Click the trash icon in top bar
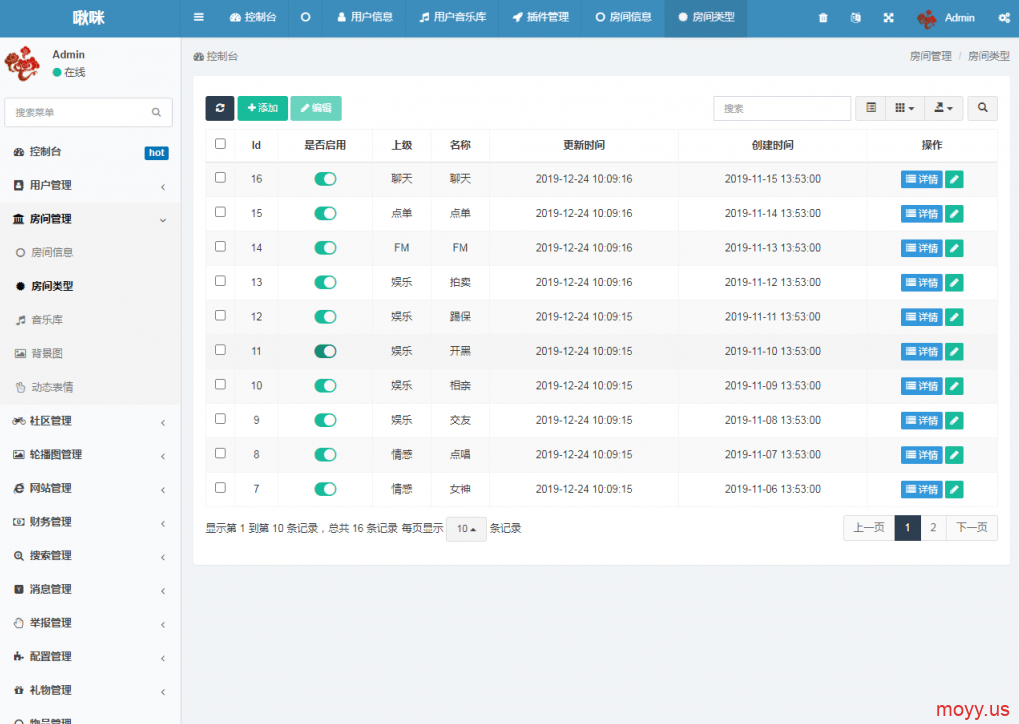The height and width of the screenshot is (724, 1019). [x=823, y=18]
